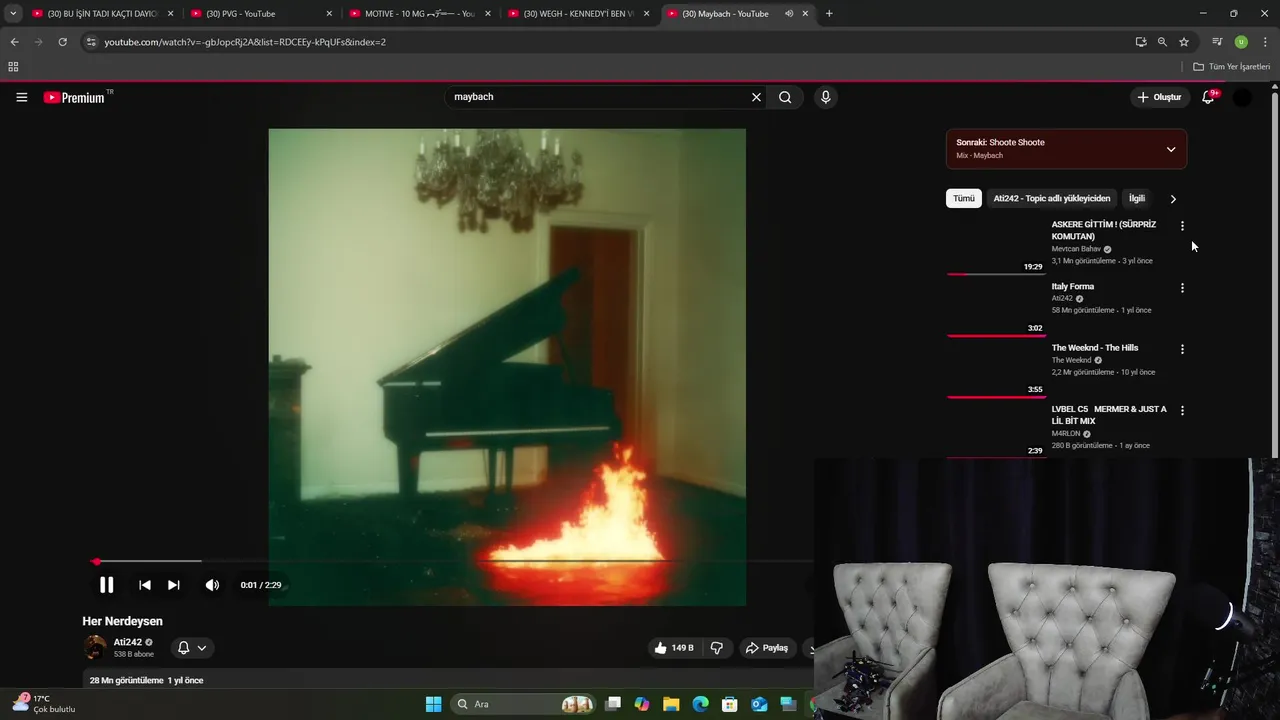Select the İlgili filter chip
Image resolution: width=1280 pixels, height=720 pixels.
coord(1137,198)
